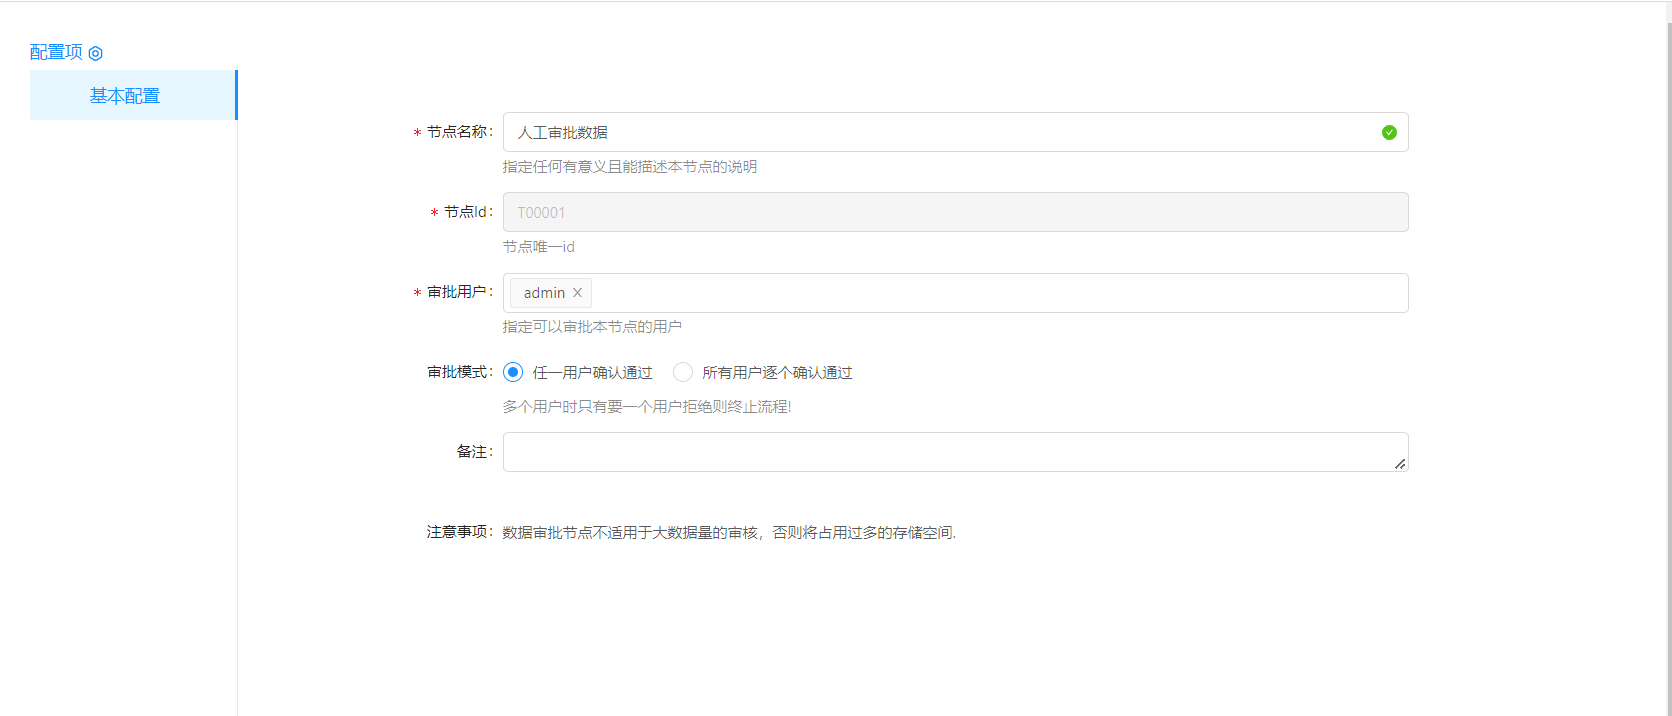Select the 任一用户确认通过 radio button
1672x716 pixels.
coord(513,372)
